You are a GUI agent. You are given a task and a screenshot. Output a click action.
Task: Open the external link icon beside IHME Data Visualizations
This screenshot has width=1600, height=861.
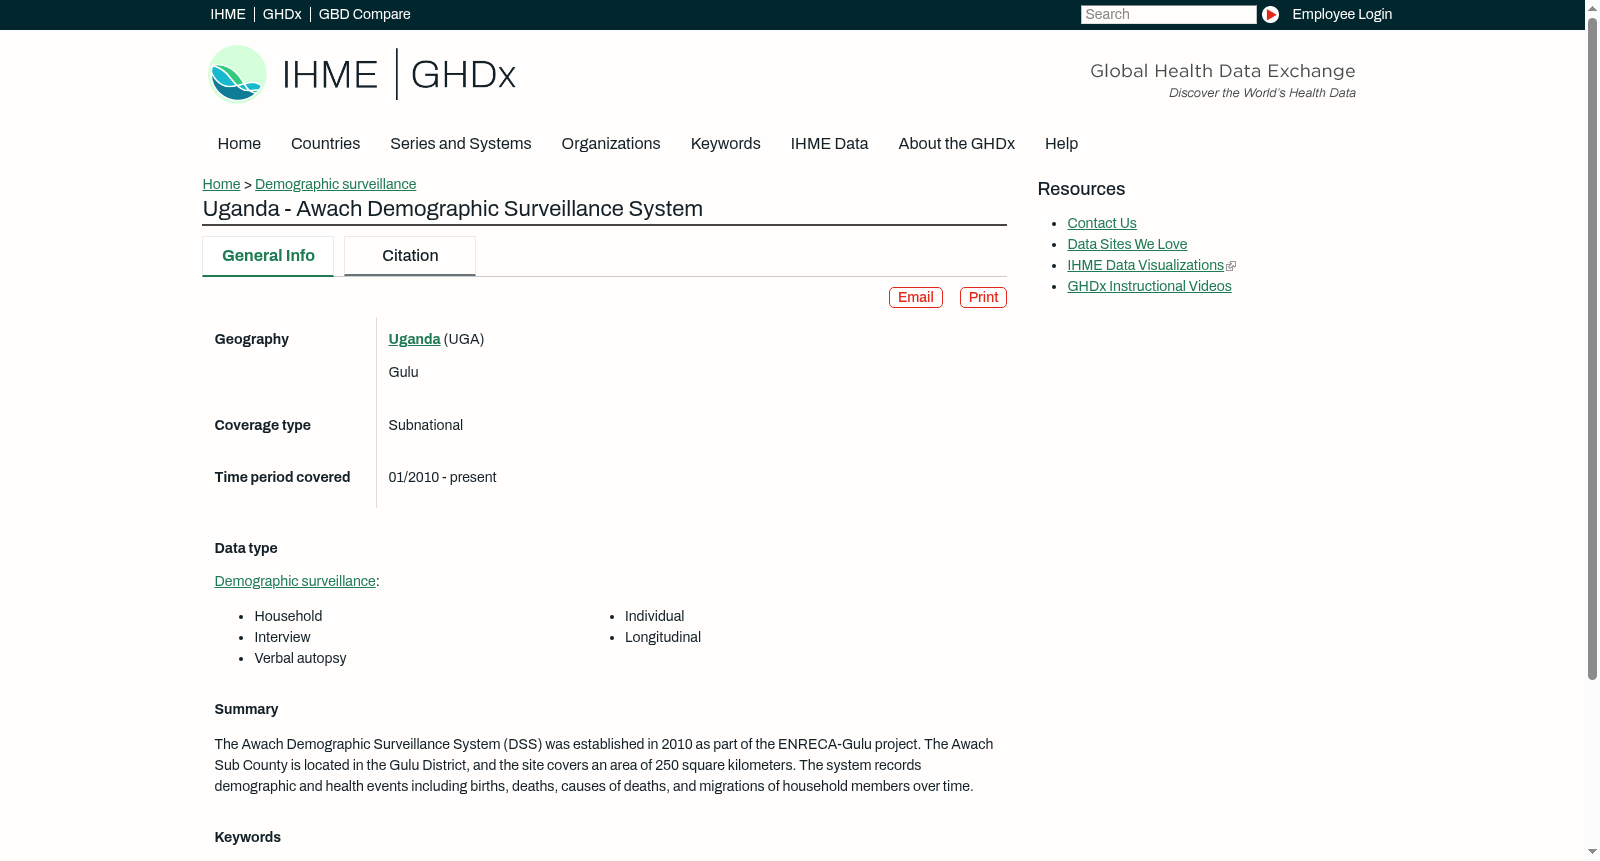tap(1231, 266)
